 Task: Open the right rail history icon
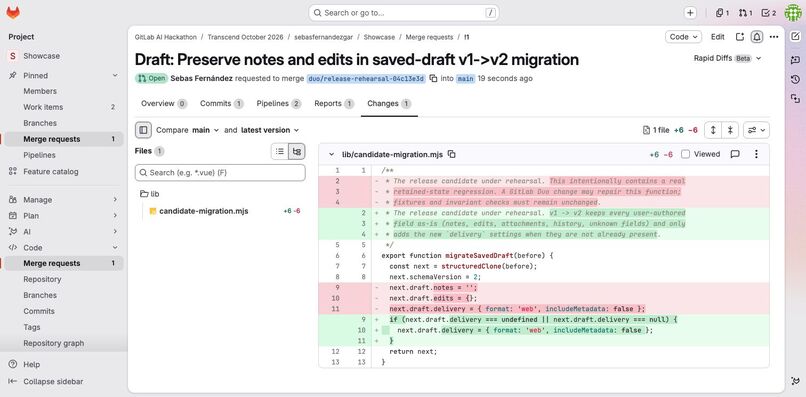tap(795, 79)
